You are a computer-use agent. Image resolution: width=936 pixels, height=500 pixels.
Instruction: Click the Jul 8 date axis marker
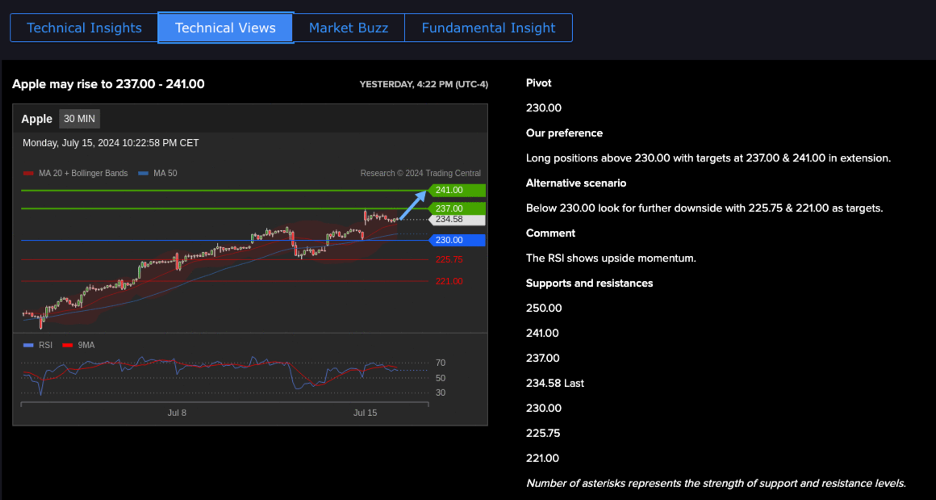[177, 412]
